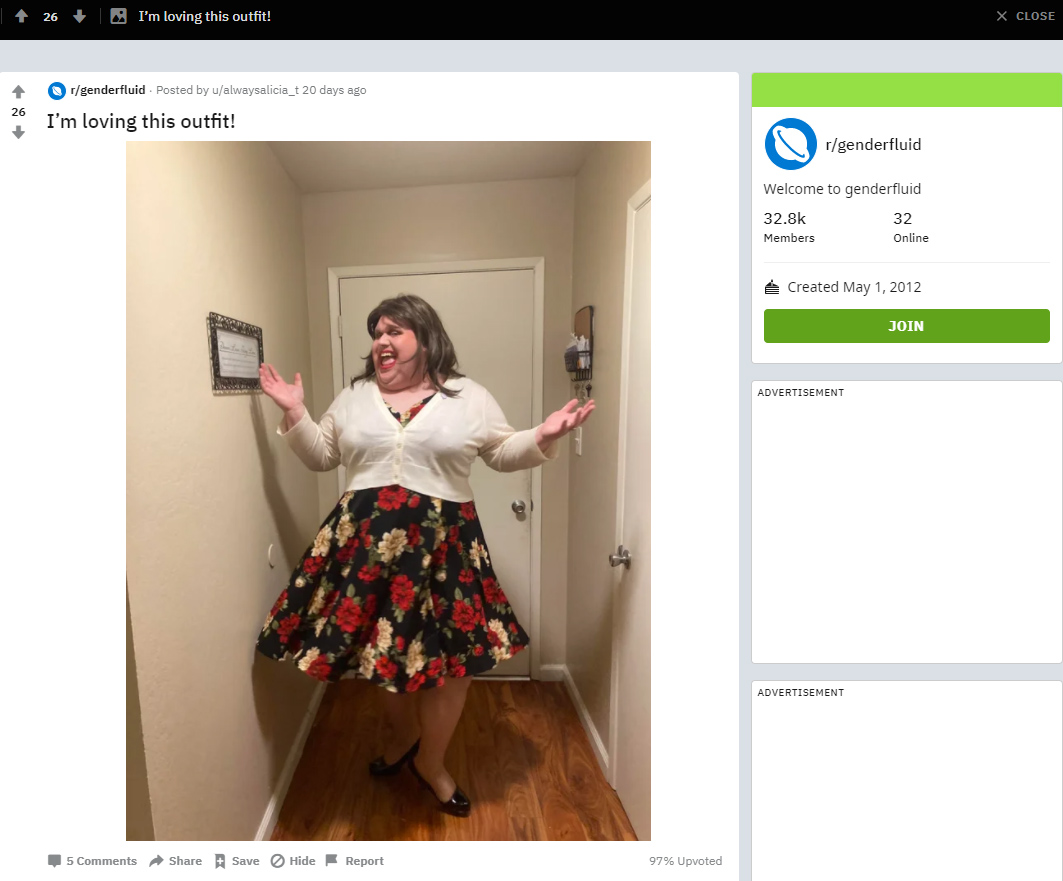Click the r/genderfluid icon in post header
1063x881 pixels.
[x=57, y=90]
